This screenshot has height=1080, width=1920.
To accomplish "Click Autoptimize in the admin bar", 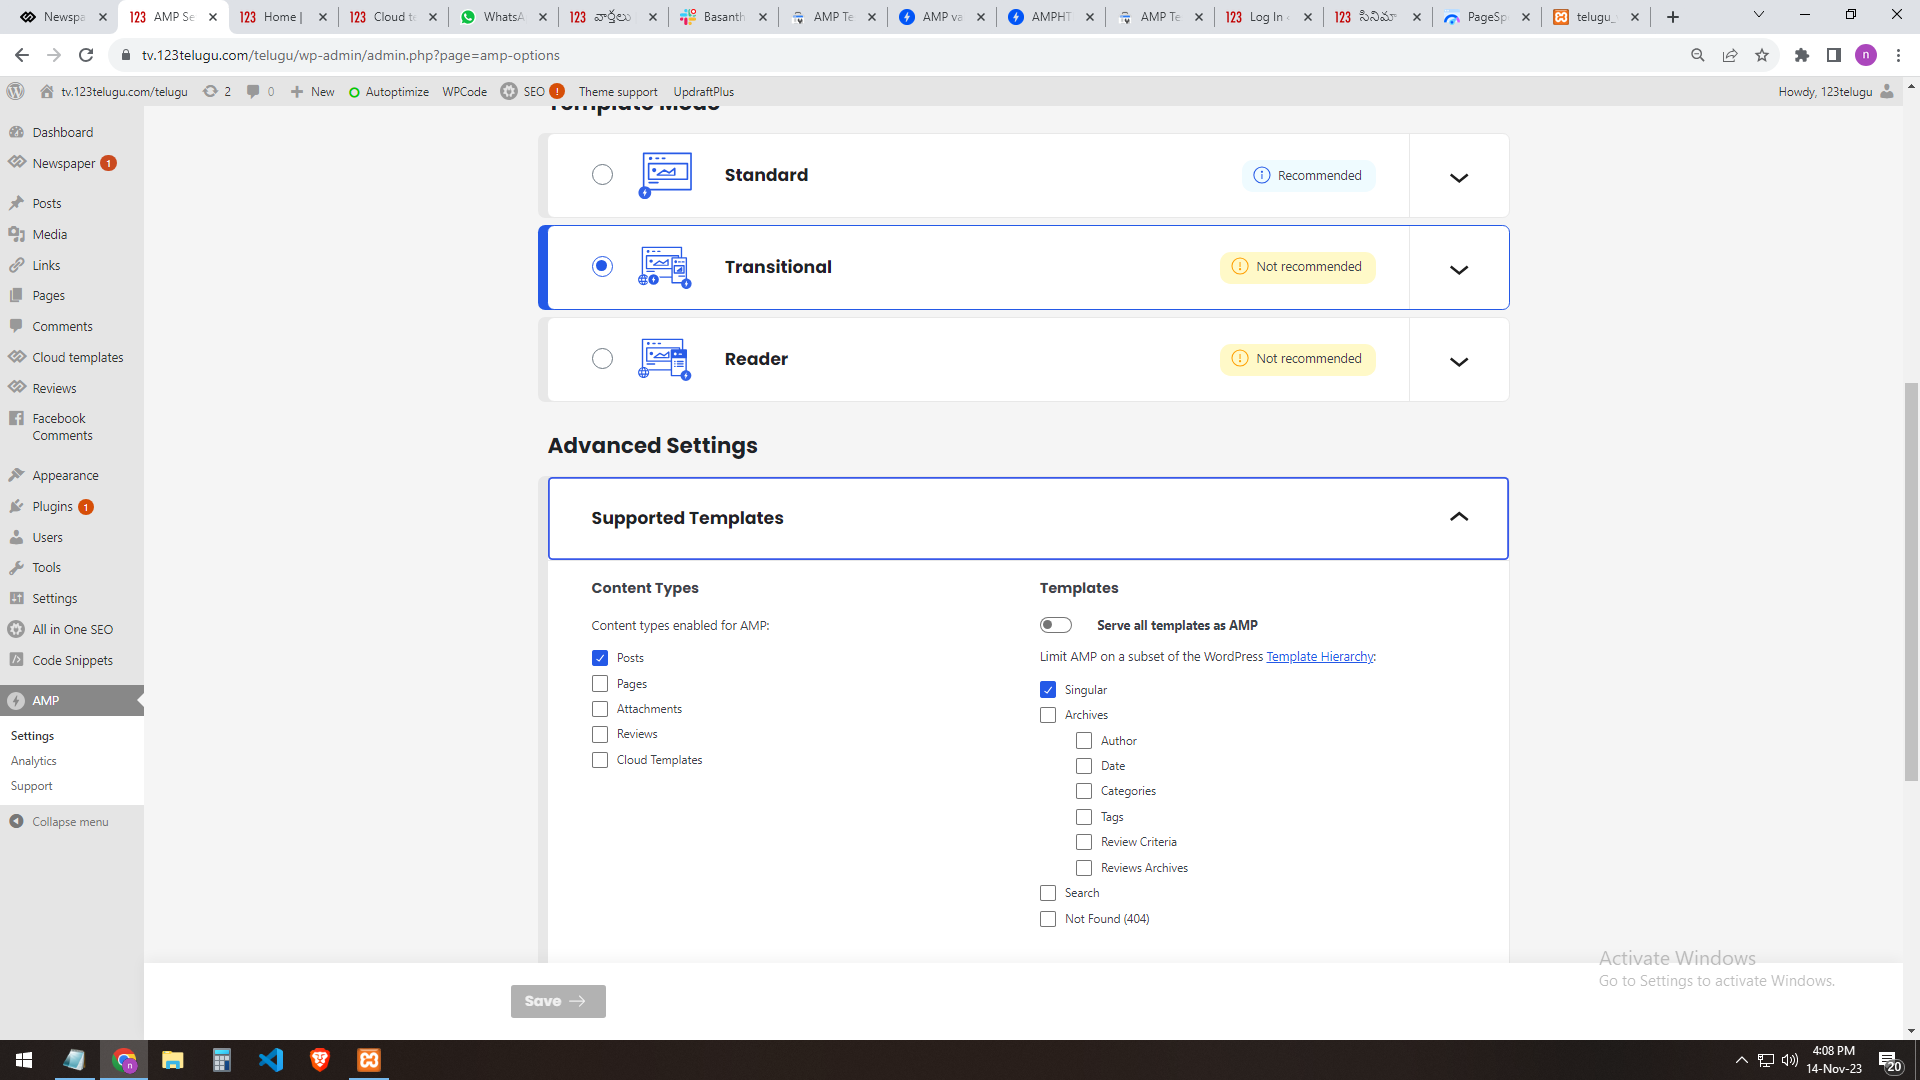I will click(x=389, y=91).
